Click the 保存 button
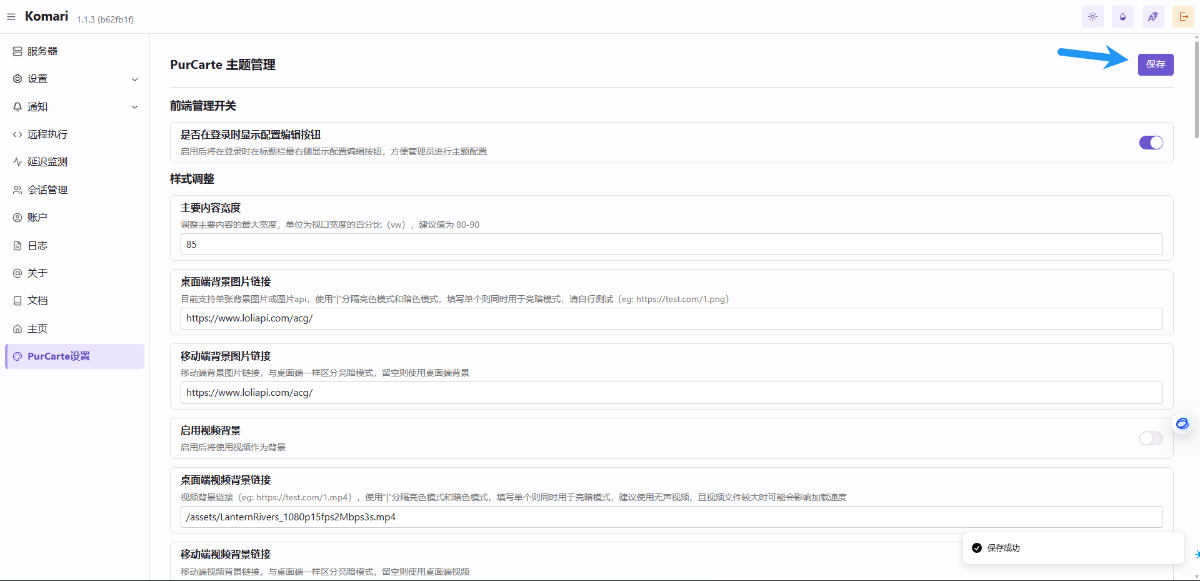The width and height of the screenshot is (1200, 581). point(1156,64)
